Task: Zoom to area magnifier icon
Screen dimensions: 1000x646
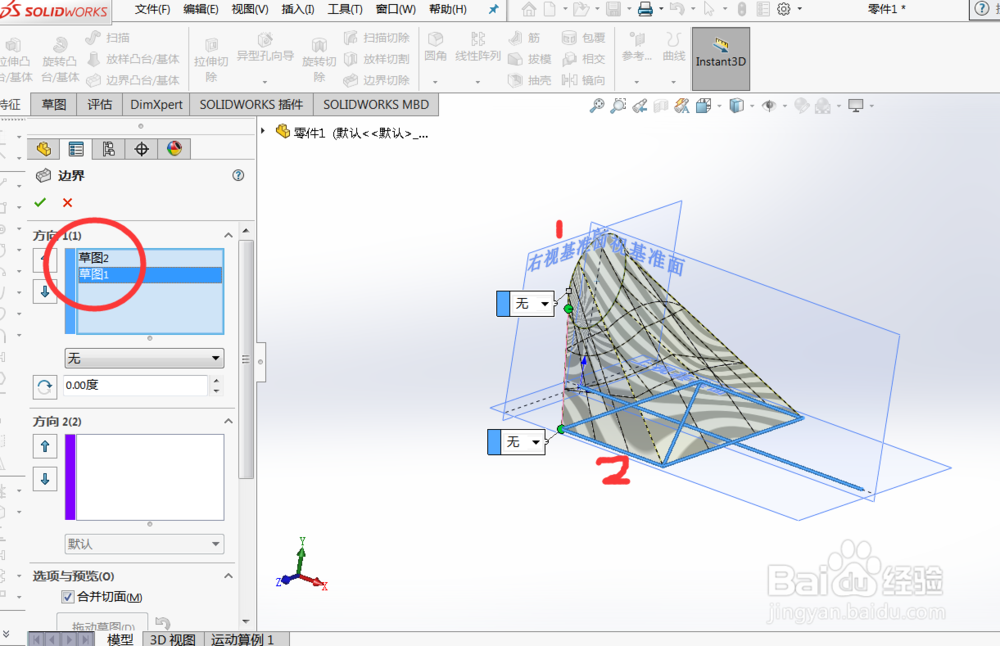Action: click(618, 105)
